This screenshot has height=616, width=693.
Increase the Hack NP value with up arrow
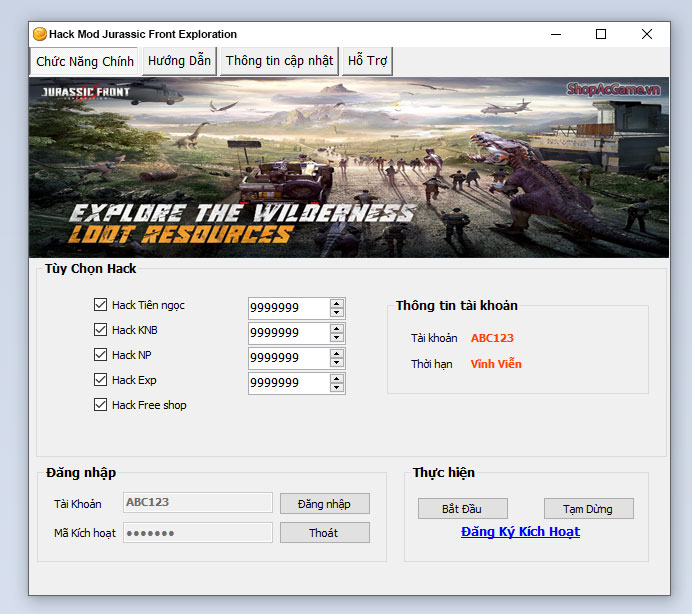(x=337, y=354)
